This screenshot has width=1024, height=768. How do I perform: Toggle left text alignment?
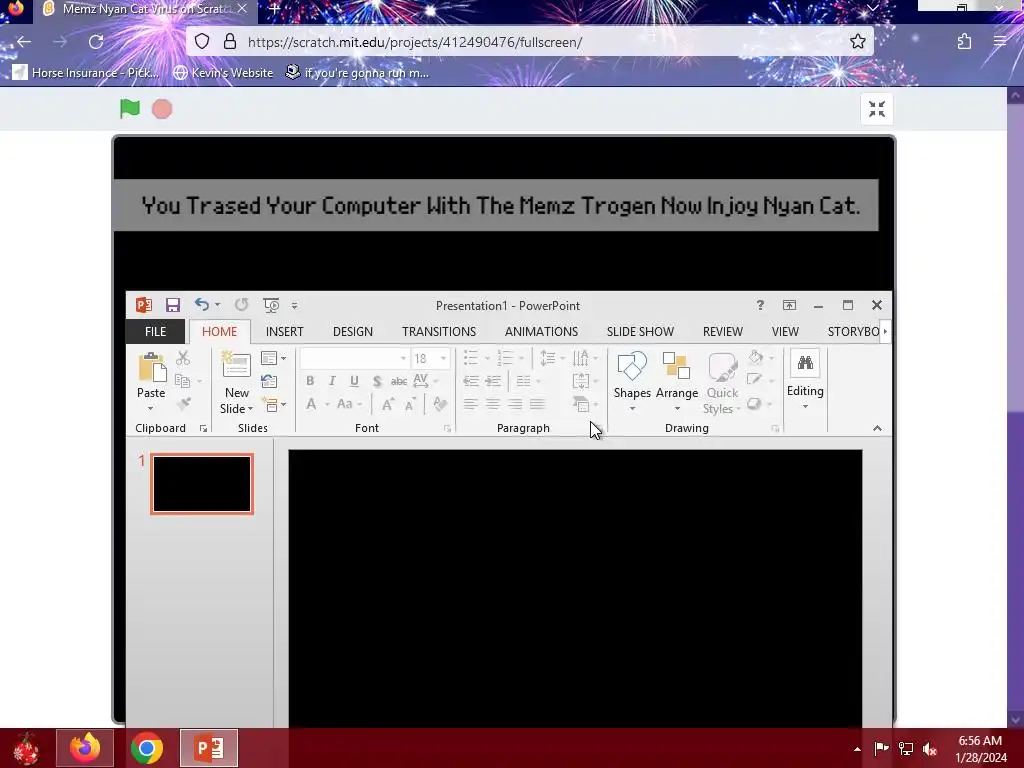471,404
